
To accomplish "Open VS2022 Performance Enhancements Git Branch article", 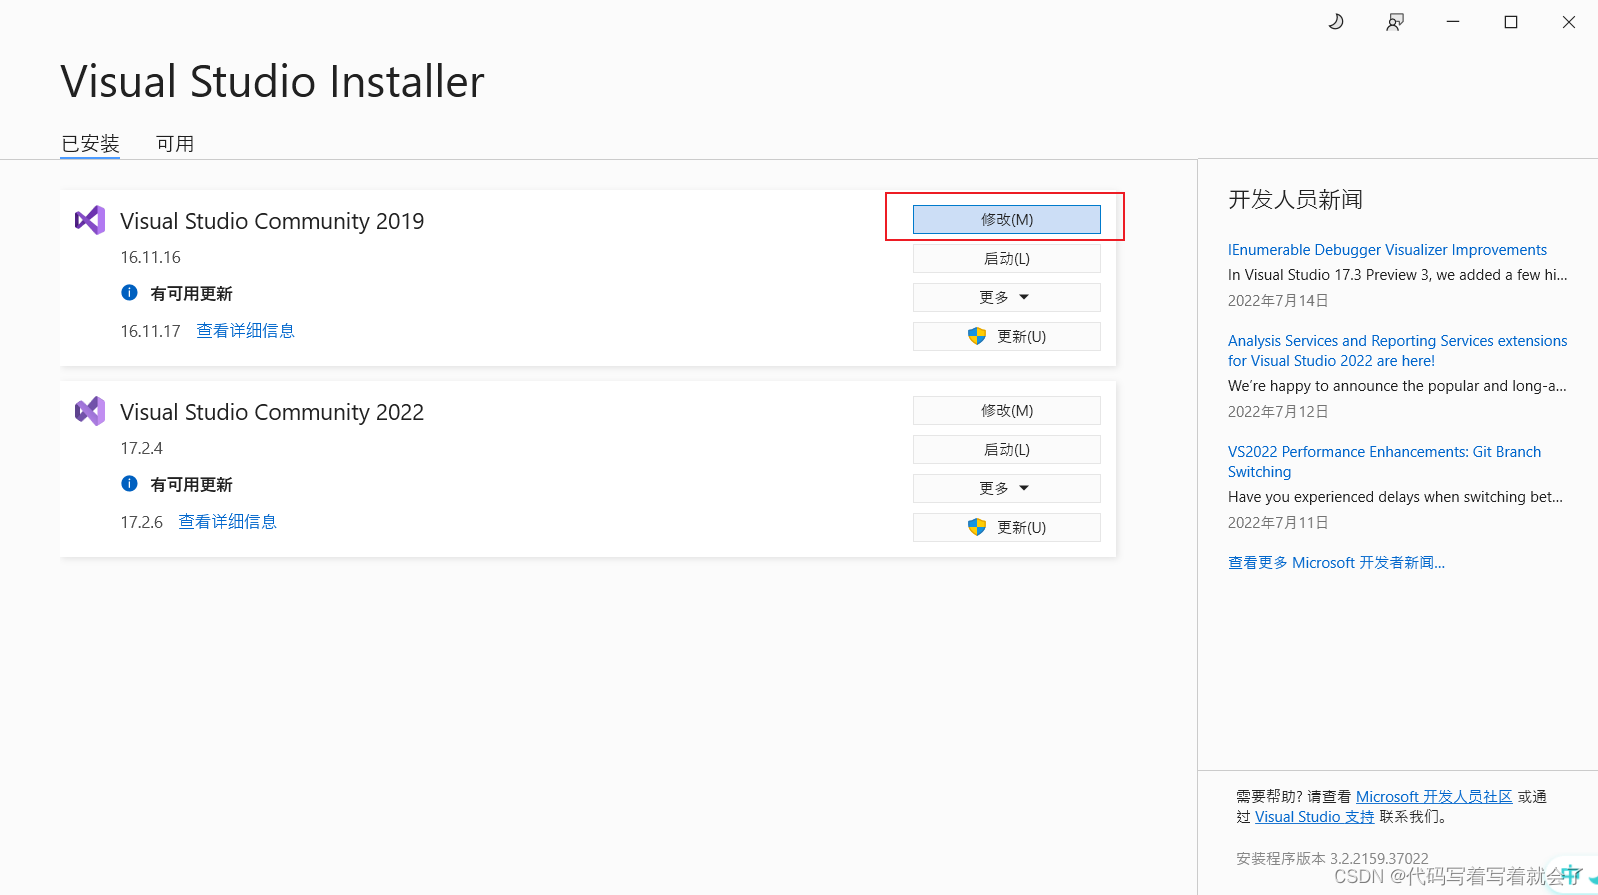I will point(1384,462).
